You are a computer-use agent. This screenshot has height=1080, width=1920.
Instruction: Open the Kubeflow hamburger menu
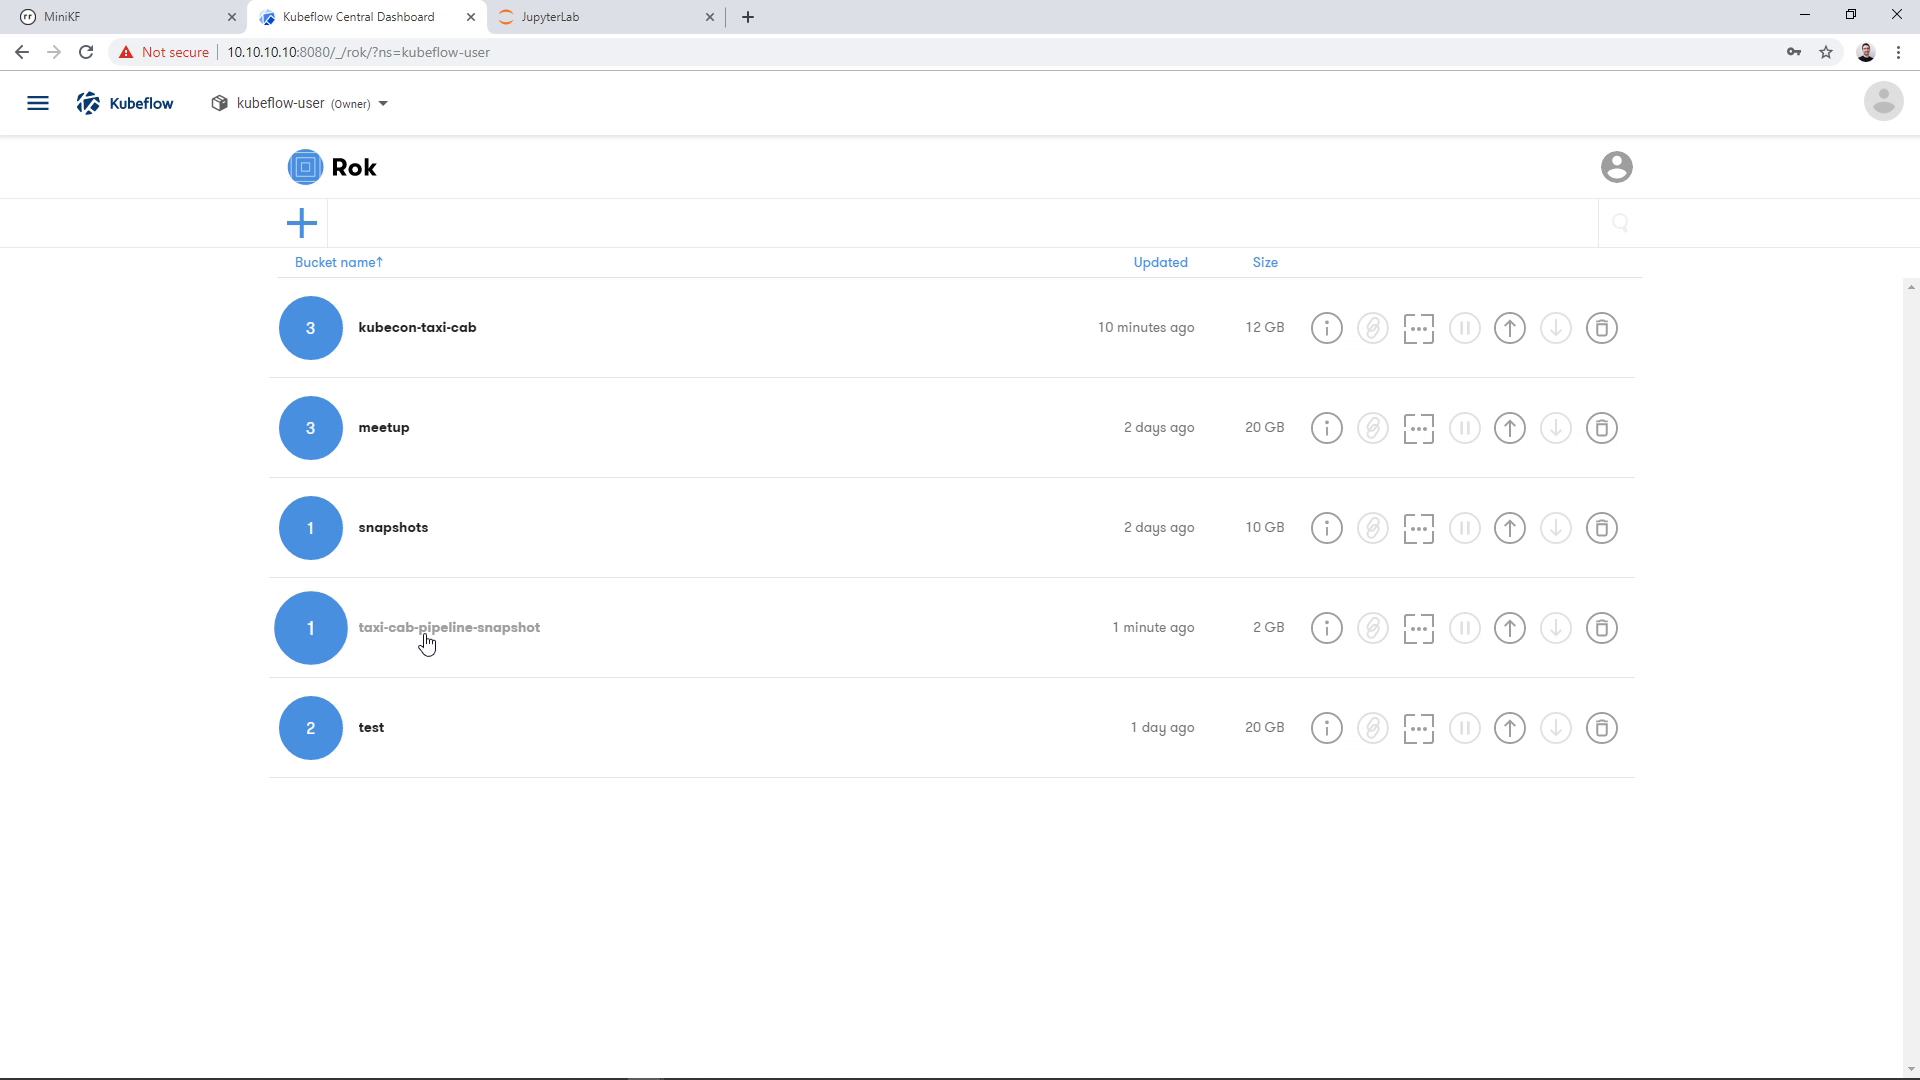[38, 103]
